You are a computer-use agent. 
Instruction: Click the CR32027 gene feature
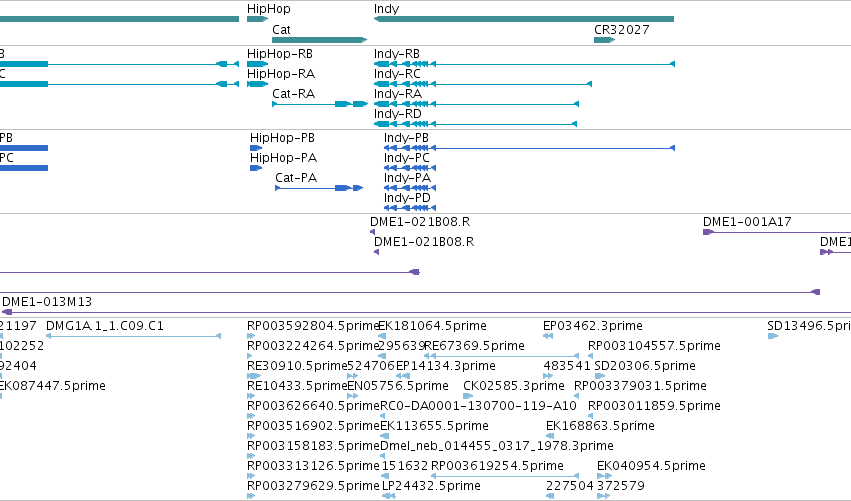604,40
